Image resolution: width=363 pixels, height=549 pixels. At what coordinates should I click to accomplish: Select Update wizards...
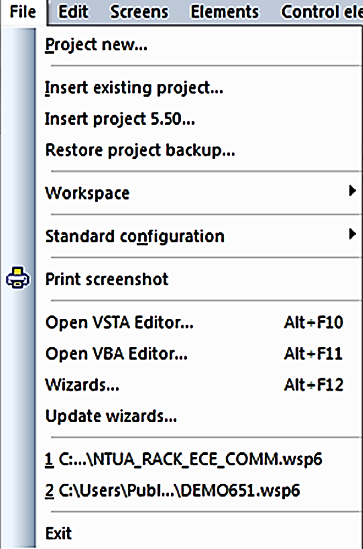[x=199, y=416]
